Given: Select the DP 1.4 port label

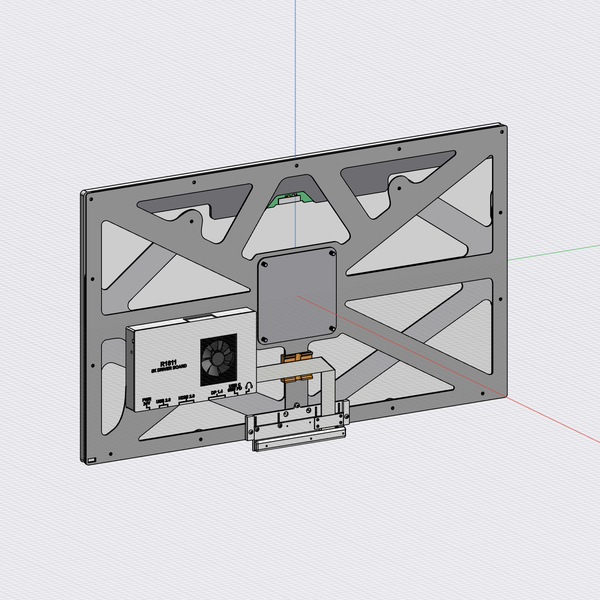Looking at the screenshot, I should coord(217,393).
